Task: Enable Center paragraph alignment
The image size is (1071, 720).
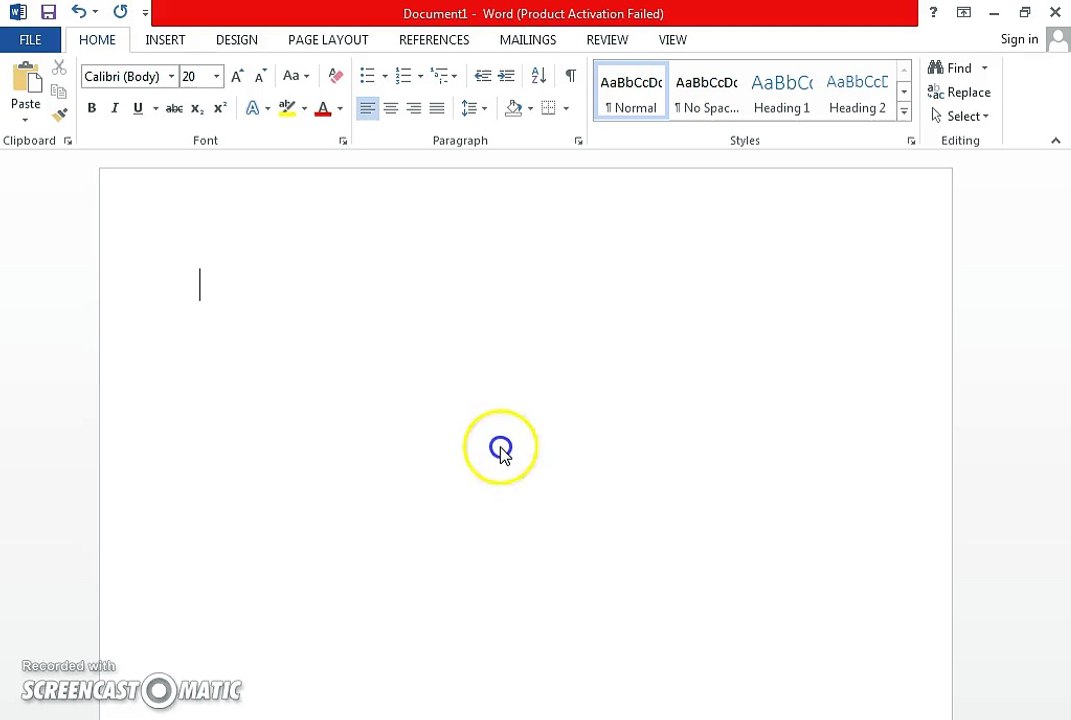Action: click(x=390, y=108)
